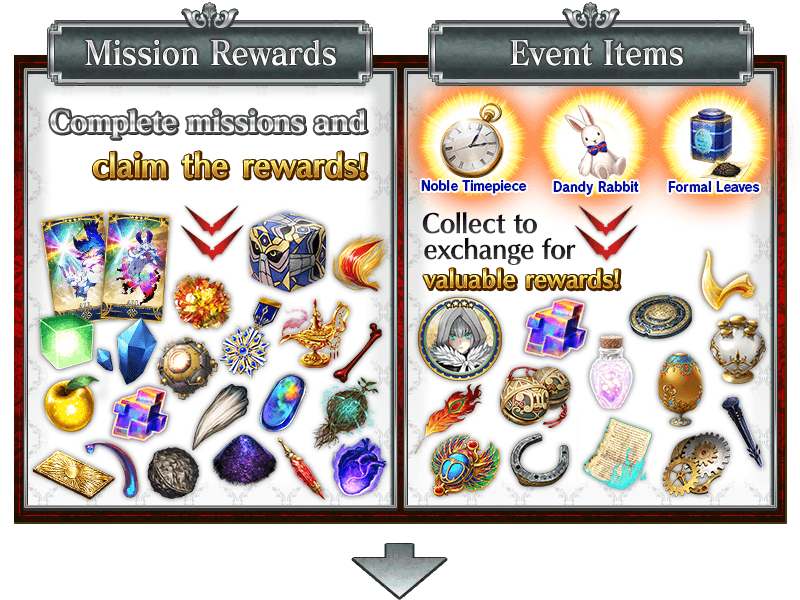This screenshot has width=800, height=600.
Task: Click red chevrons in Mission Rewards panel
Action: tap(212, 232)
